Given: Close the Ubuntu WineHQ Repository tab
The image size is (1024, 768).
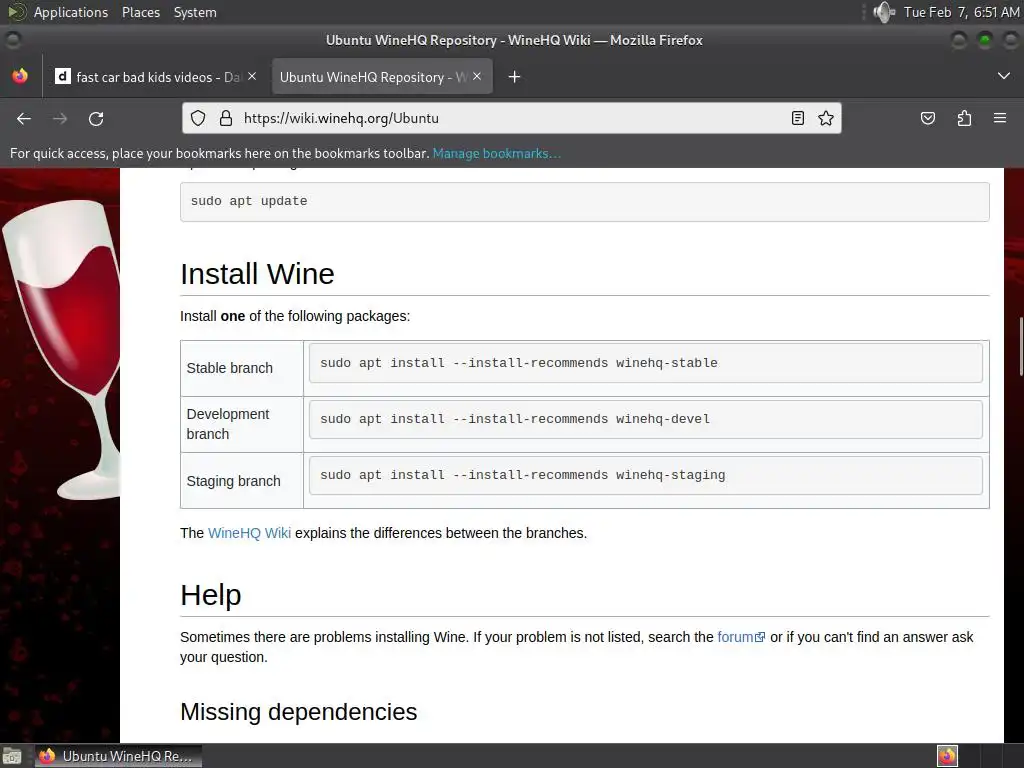Looking at the screenshot, I should pos(477,76).
